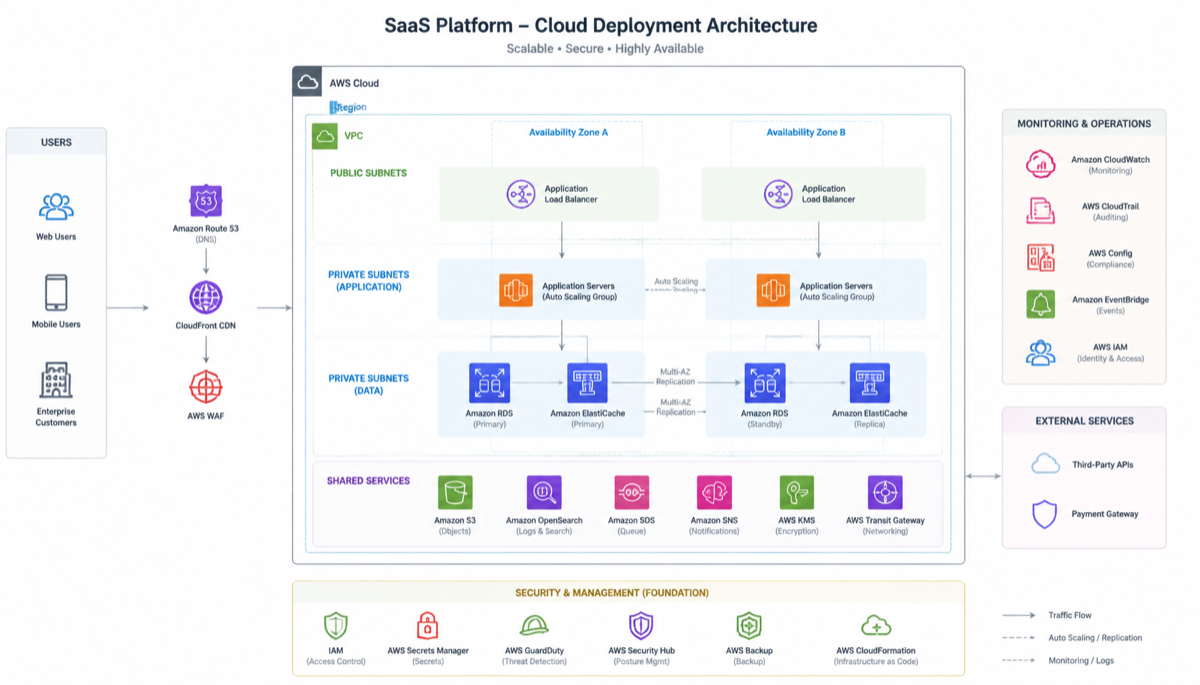Click the AWS Cloud icon

point(307,82)
